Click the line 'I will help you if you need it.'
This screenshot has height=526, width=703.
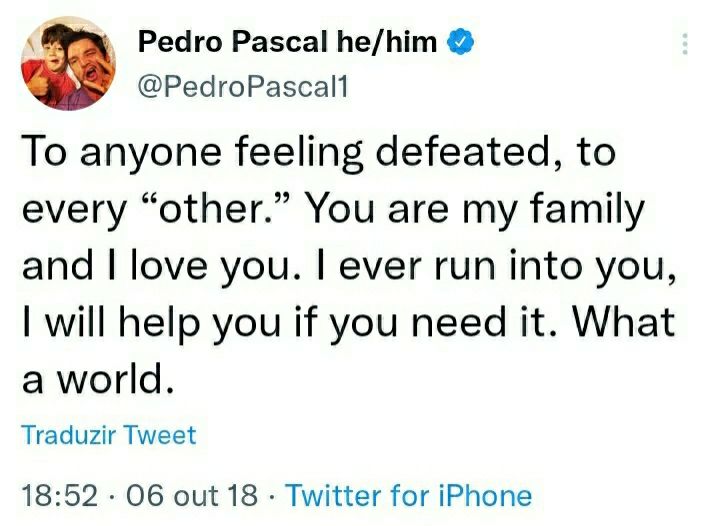coord(288,323)
